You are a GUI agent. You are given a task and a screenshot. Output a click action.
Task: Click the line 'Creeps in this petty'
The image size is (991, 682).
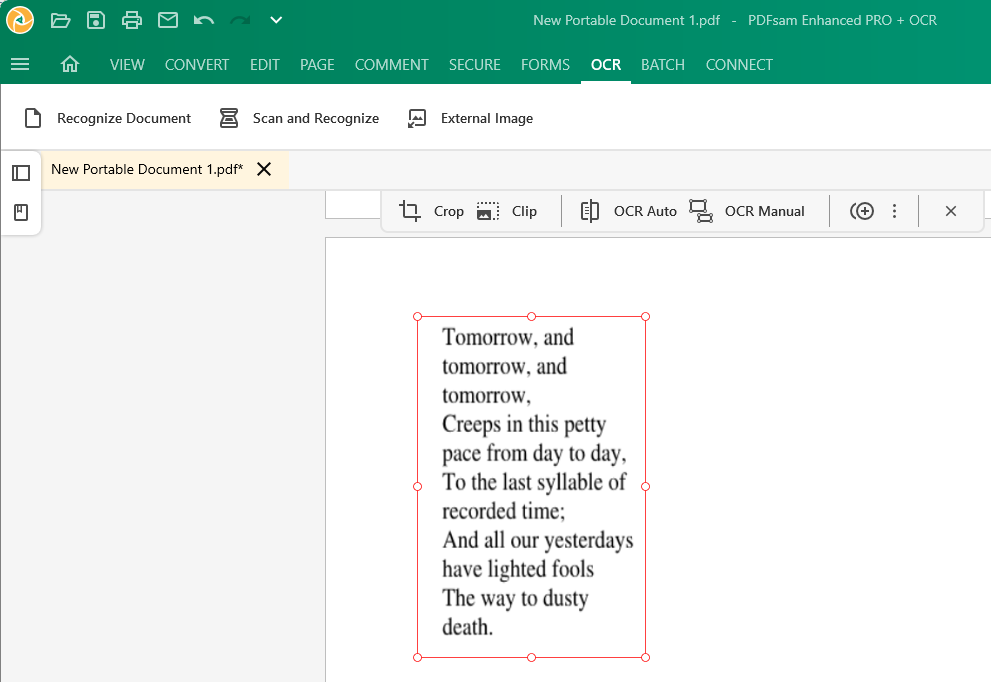pos(524,424)
